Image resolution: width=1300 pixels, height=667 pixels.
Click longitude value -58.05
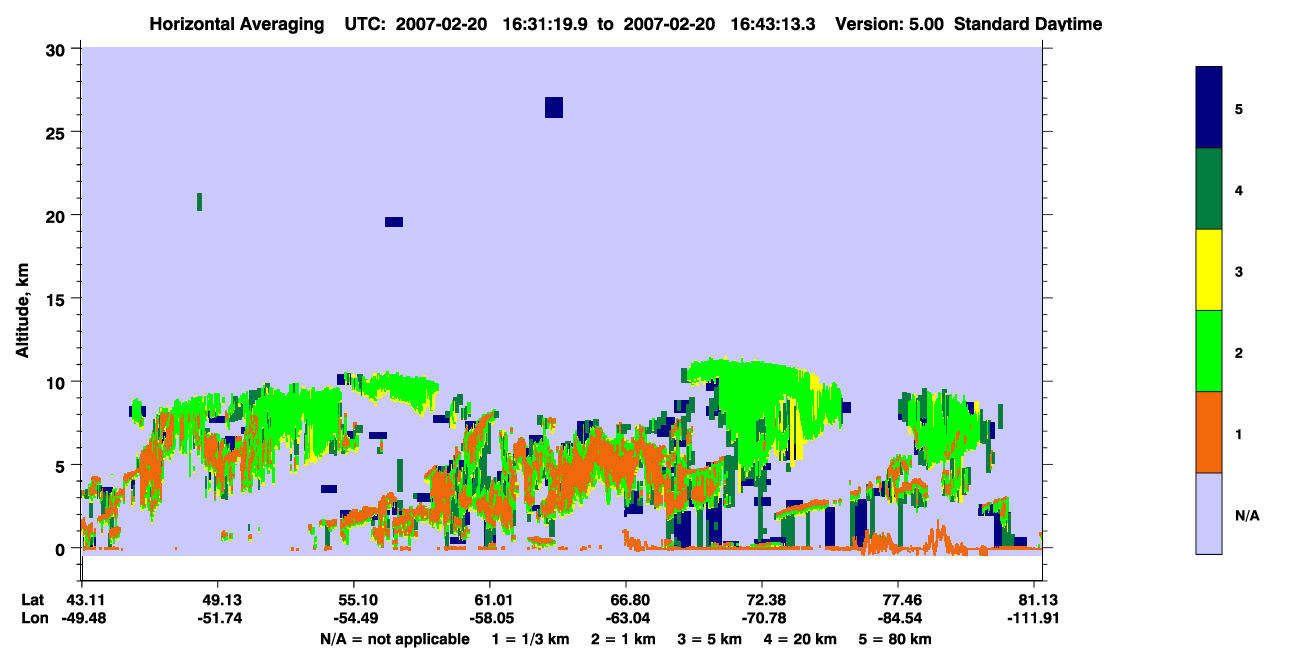click(490, 618)
